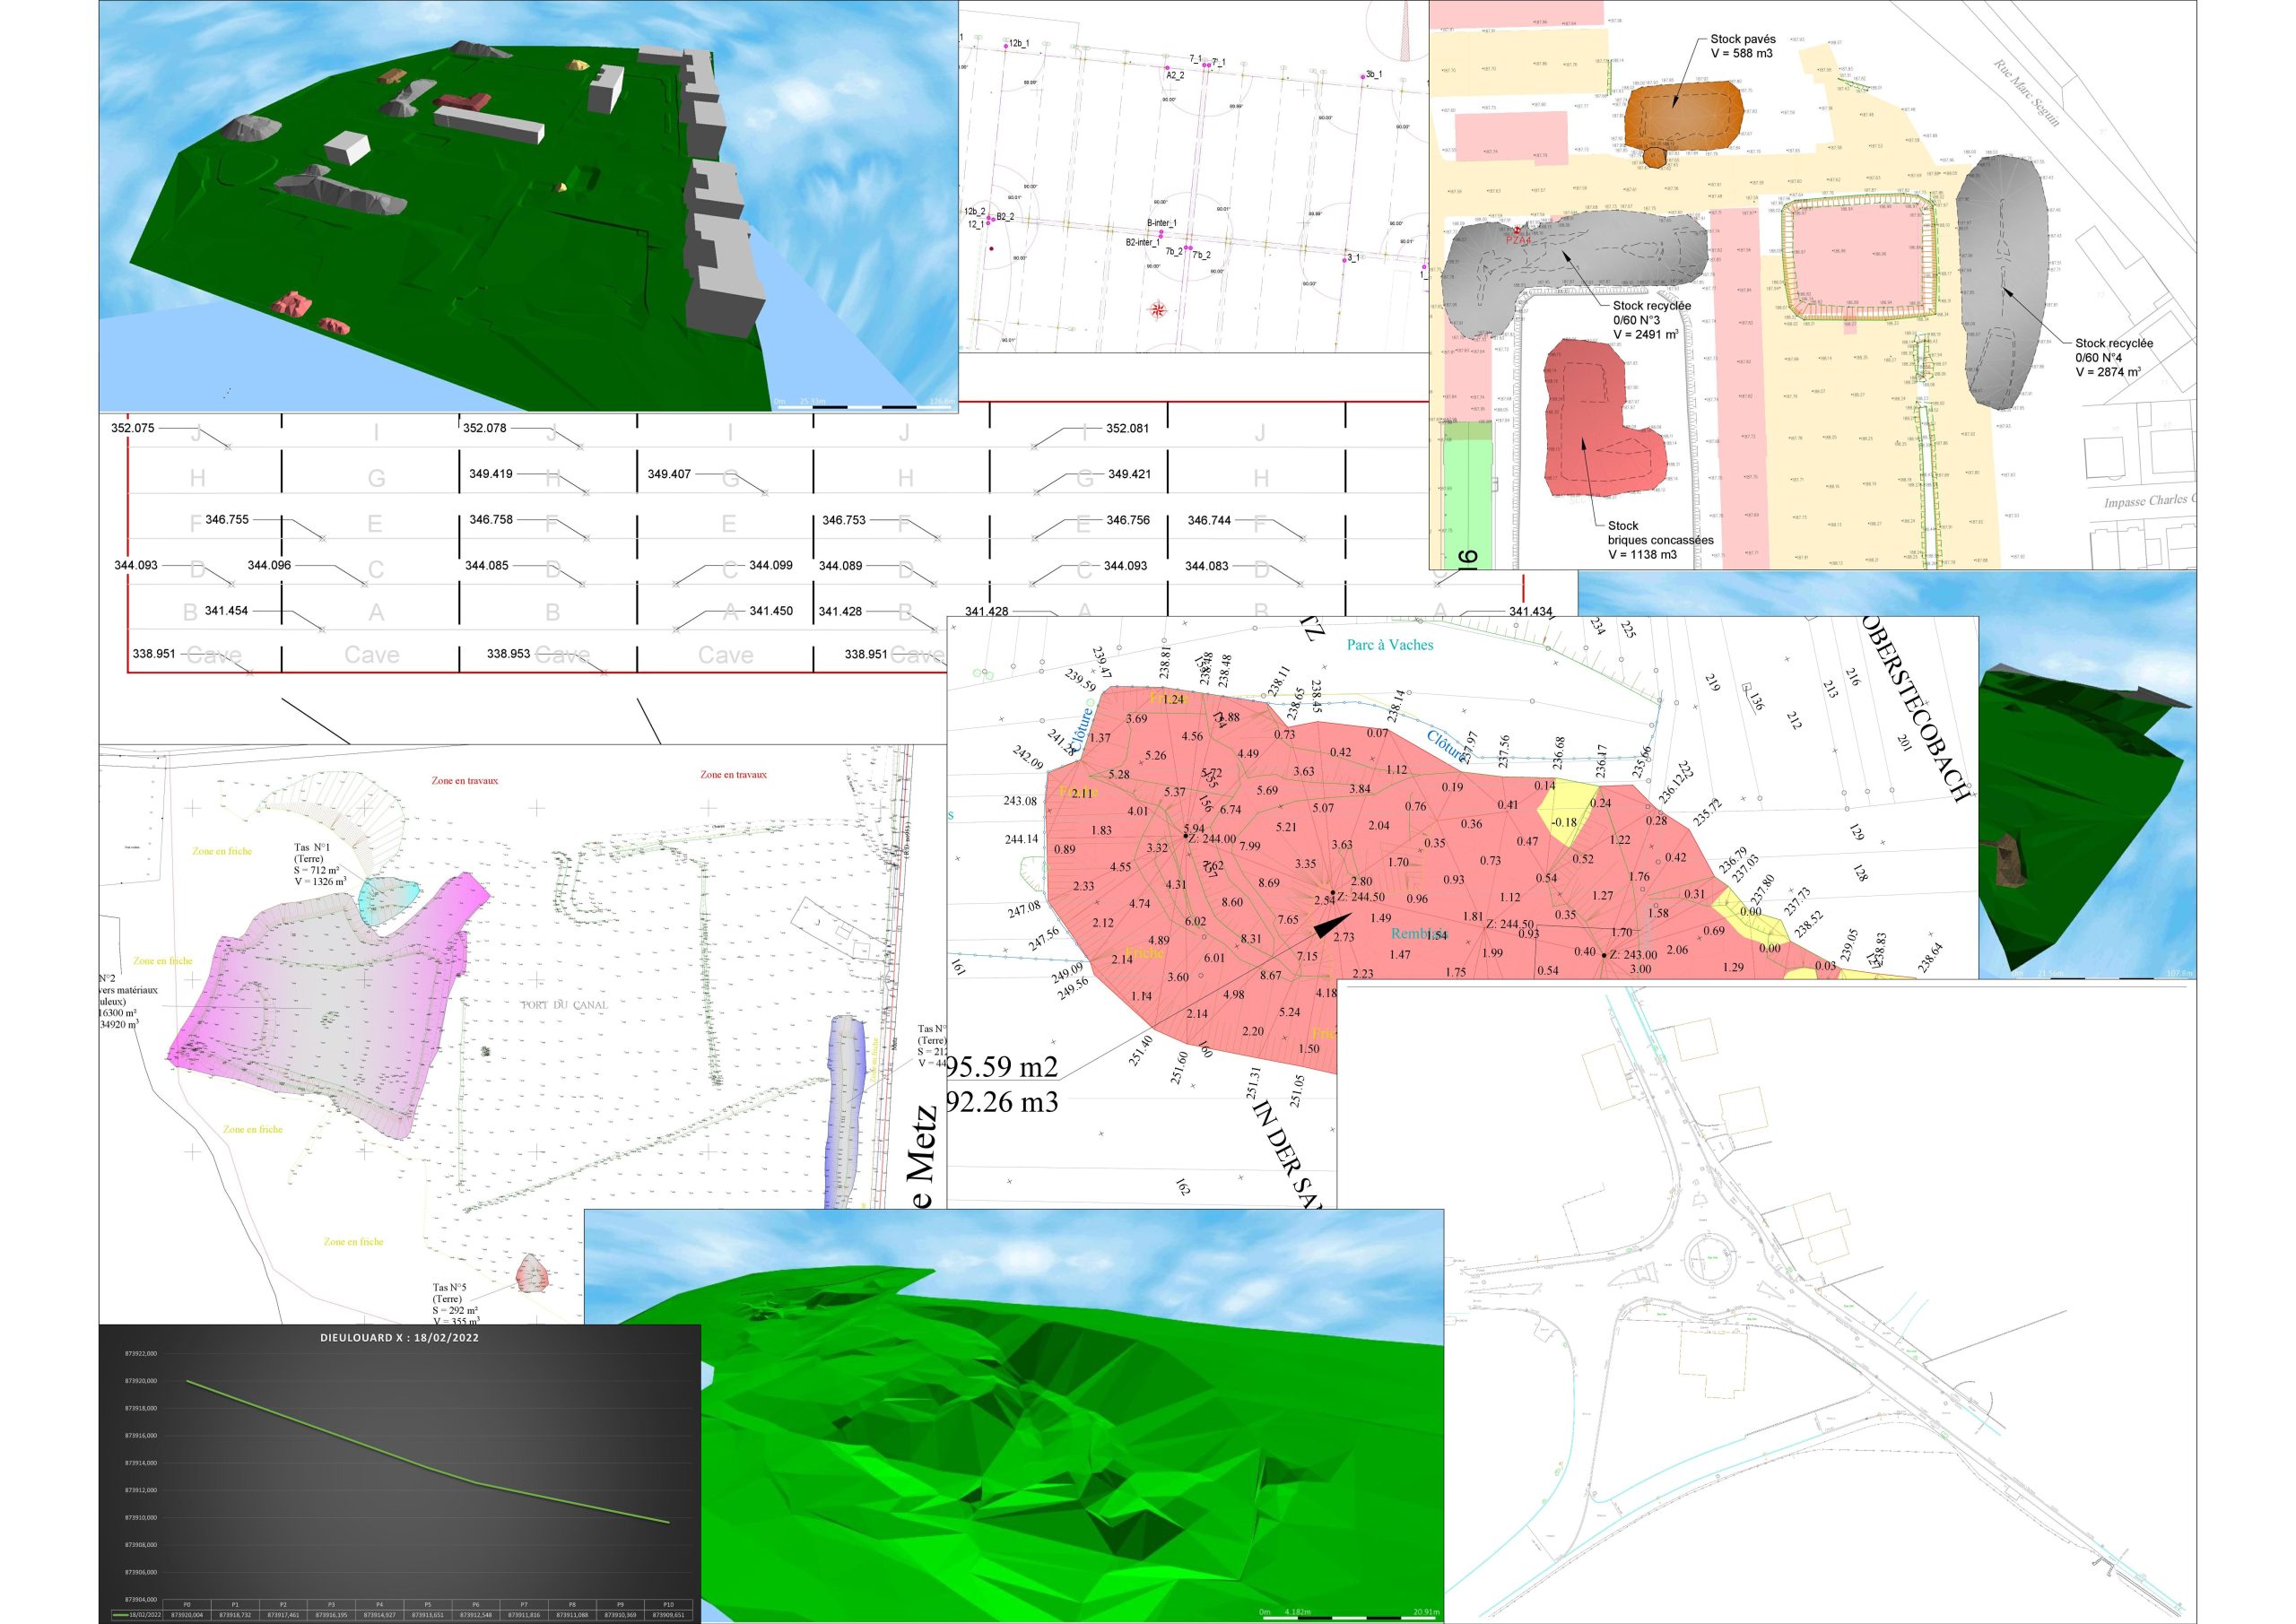Click the DIEULOUARD X chart title
Image resolution: width=2296 pixels, height=1624 pixels.
click(399, 1337)
